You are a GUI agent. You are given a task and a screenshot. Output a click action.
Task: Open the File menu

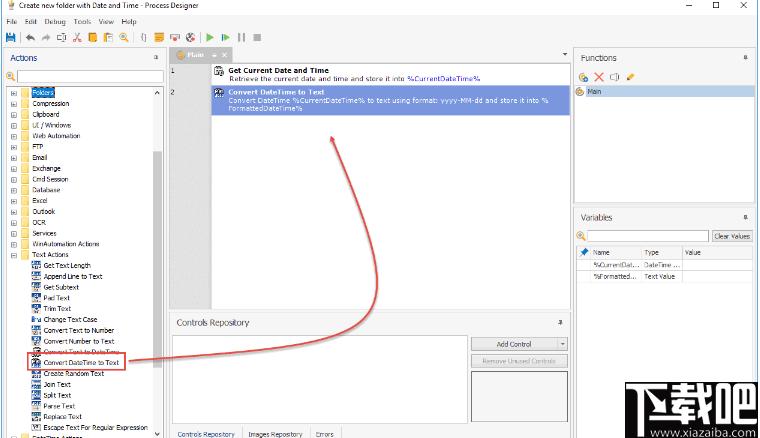12,22
